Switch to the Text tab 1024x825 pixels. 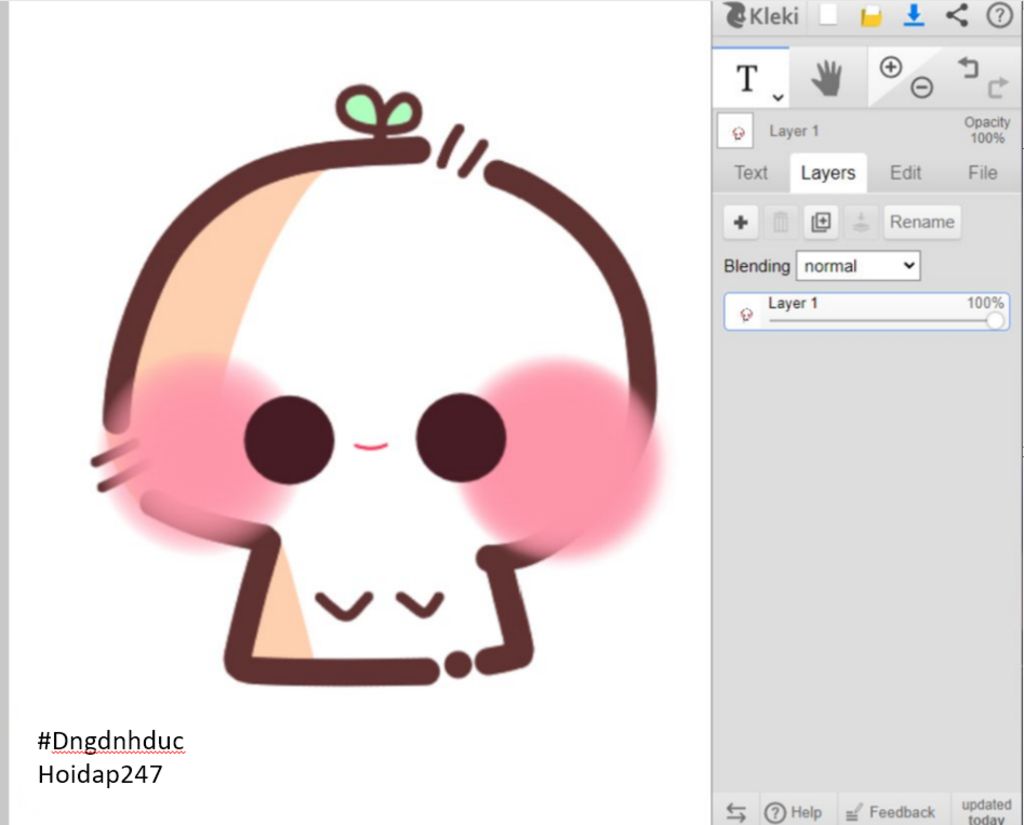[750, 173]
